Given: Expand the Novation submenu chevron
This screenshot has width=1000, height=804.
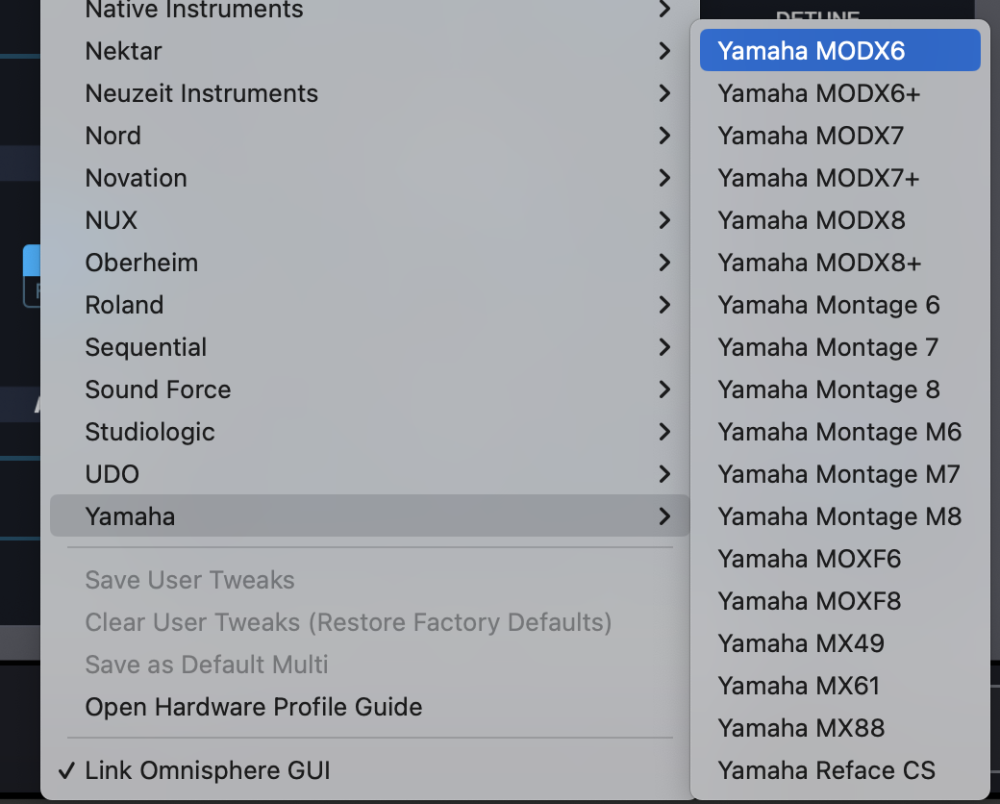Looking at the screenshot, I should pos(664,178).
